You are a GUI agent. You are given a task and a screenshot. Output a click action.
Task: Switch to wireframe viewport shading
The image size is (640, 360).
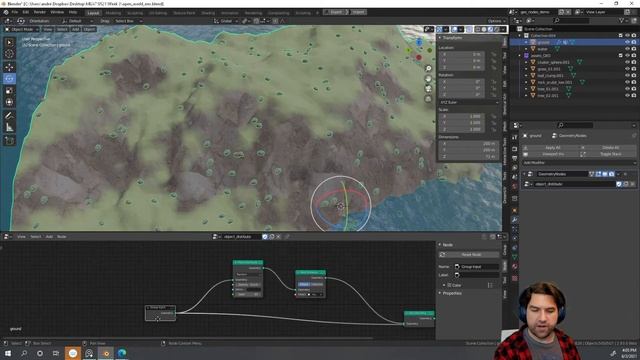pos(478,29)
